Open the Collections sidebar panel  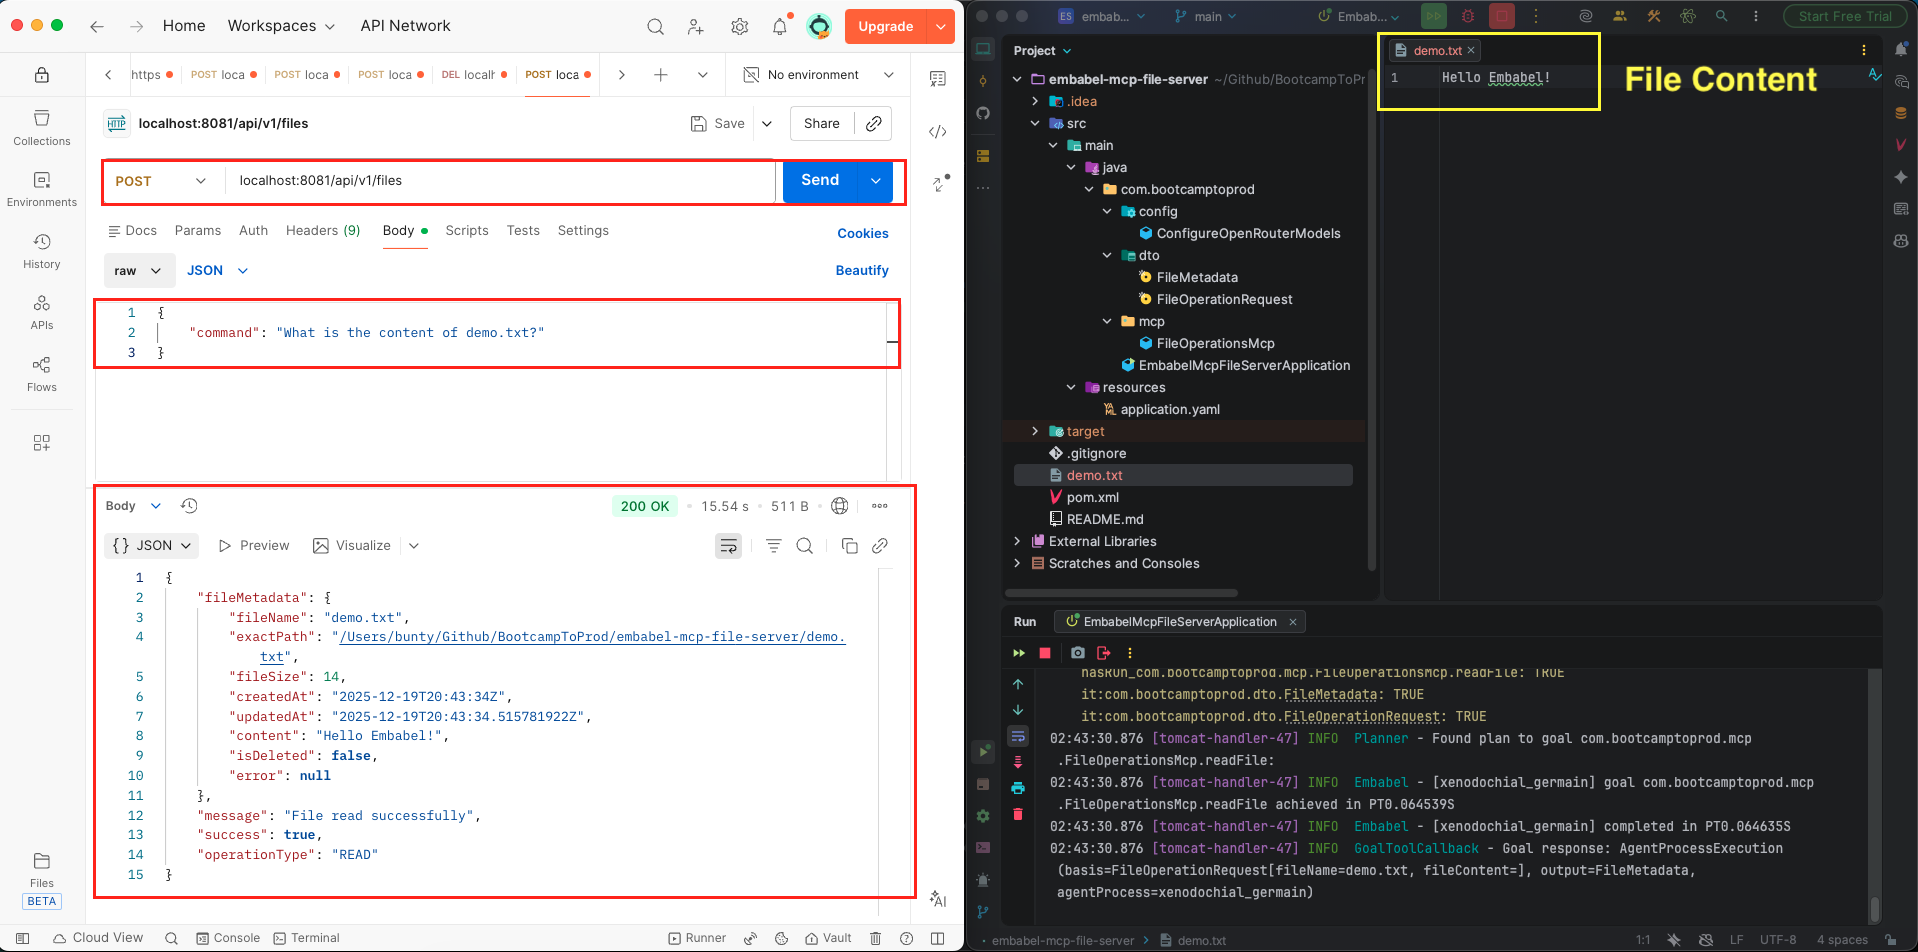tap(42, 128)
